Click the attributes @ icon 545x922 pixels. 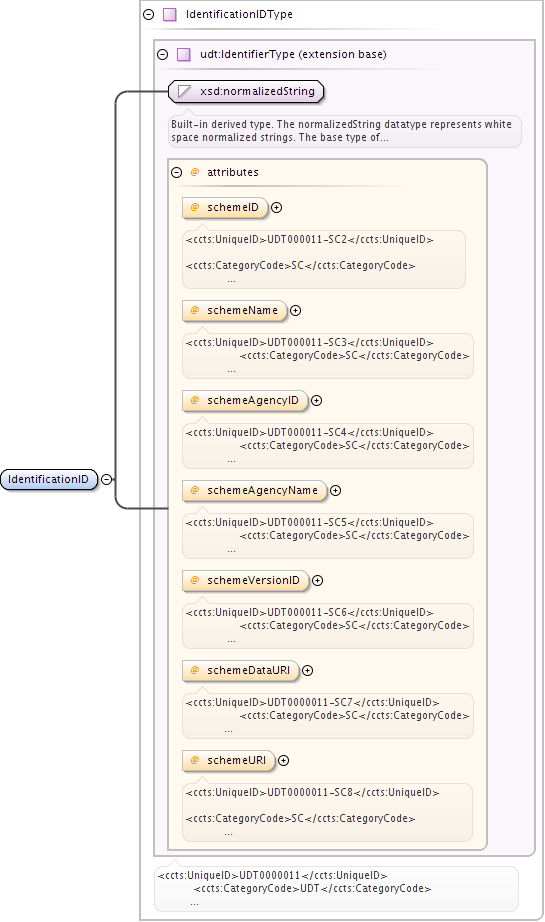click(x=195, y=172)
